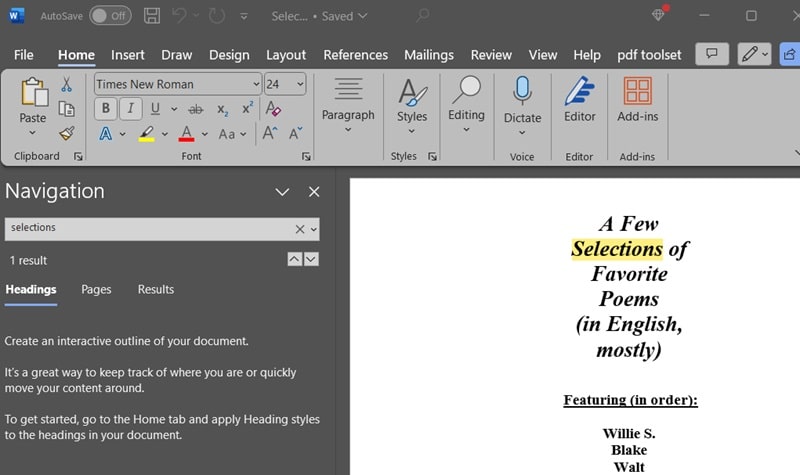The height and width of the screenshot is (475, 800).
Task: Click the search magnifier in the title bar
Action: (422, 16)
